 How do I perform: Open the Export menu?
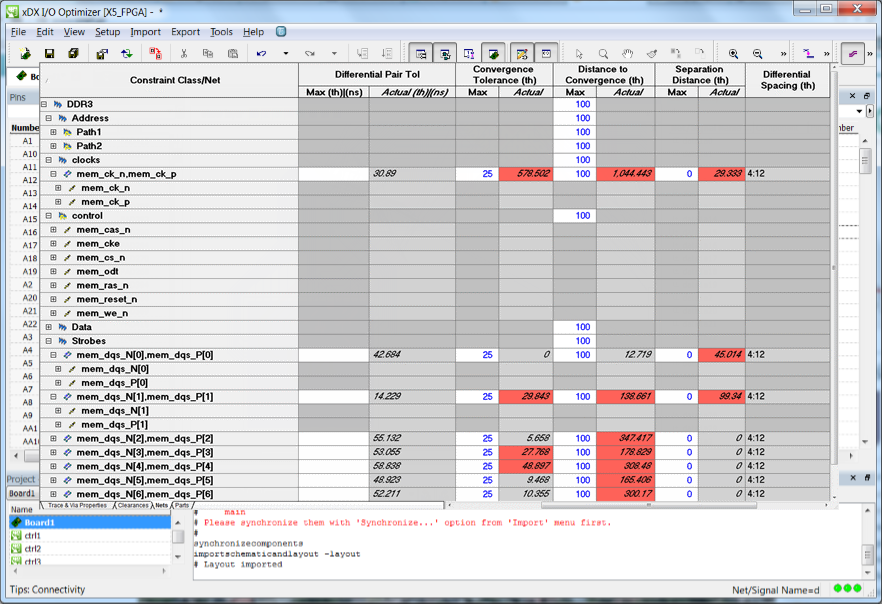(186, 32)
